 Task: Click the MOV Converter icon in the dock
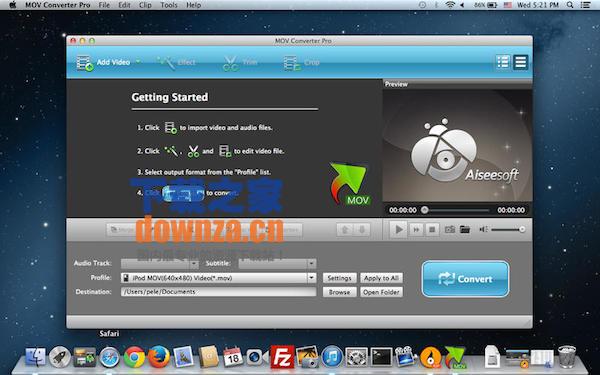coord(455,357)
